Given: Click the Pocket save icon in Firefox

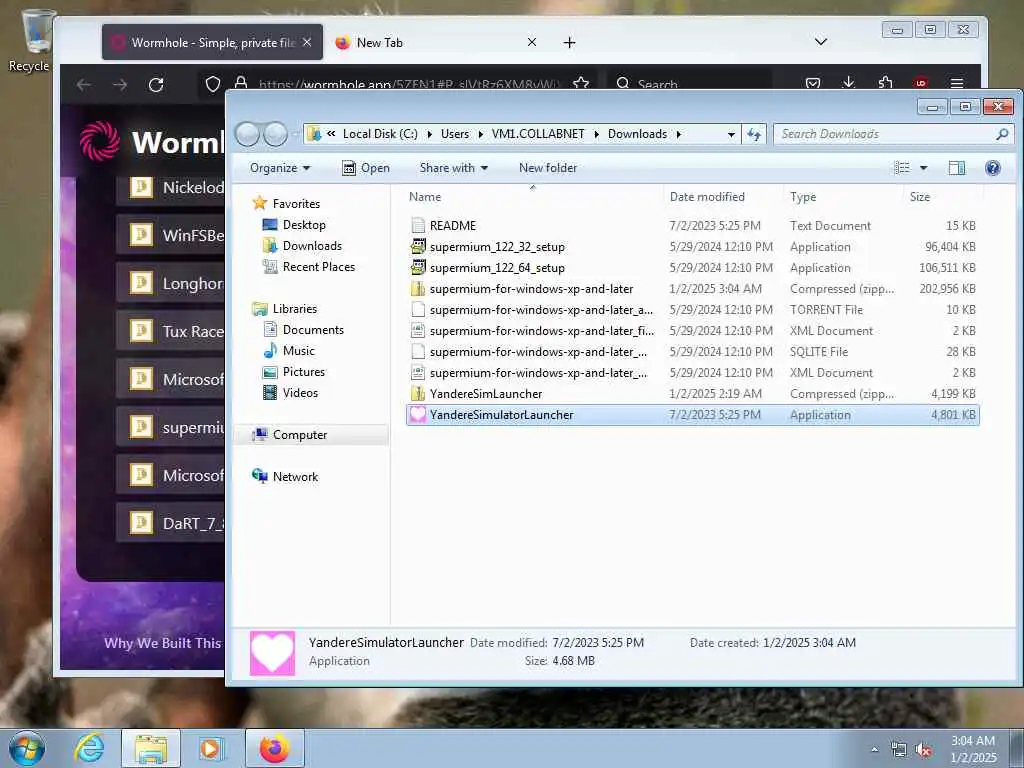Looking at the screenshot, I should [x=812, y=84].
